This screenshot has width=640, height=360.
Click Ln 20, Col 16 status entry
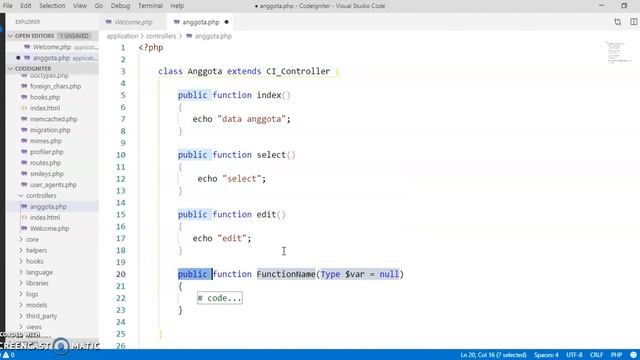click(x=493, y=355)
